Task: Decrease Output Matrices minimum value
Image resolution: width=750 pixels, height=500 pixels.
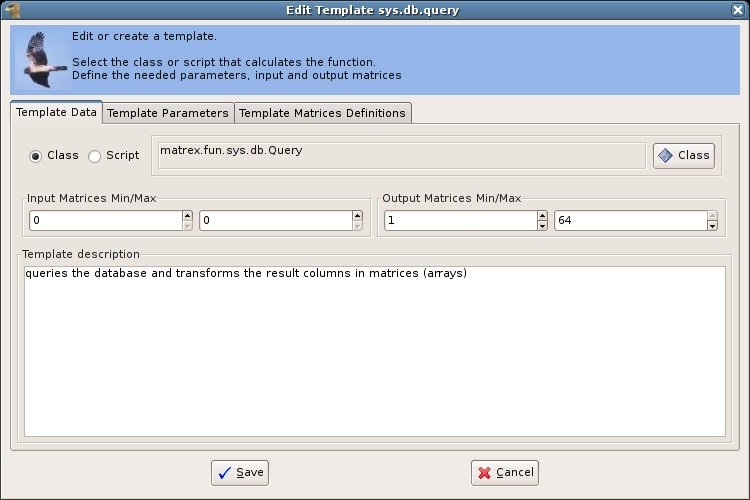Action: click(x=542, y=226)
